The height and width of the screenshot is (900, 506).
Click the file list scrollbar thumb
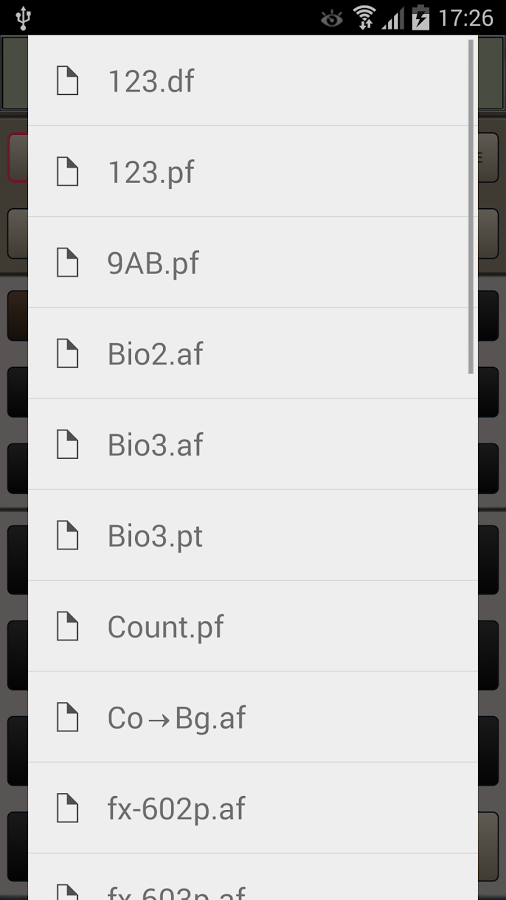(472, 207)
